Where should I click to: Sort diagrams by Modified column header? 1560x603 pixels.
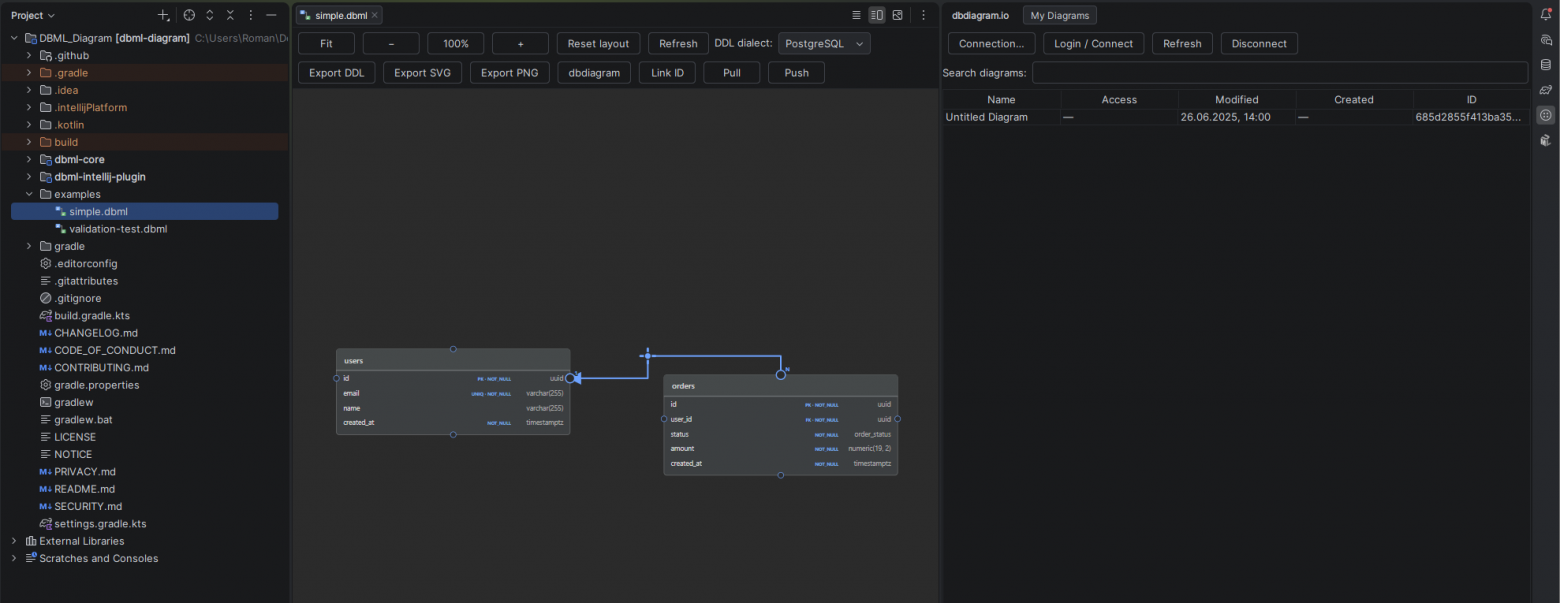point(1237,99)
